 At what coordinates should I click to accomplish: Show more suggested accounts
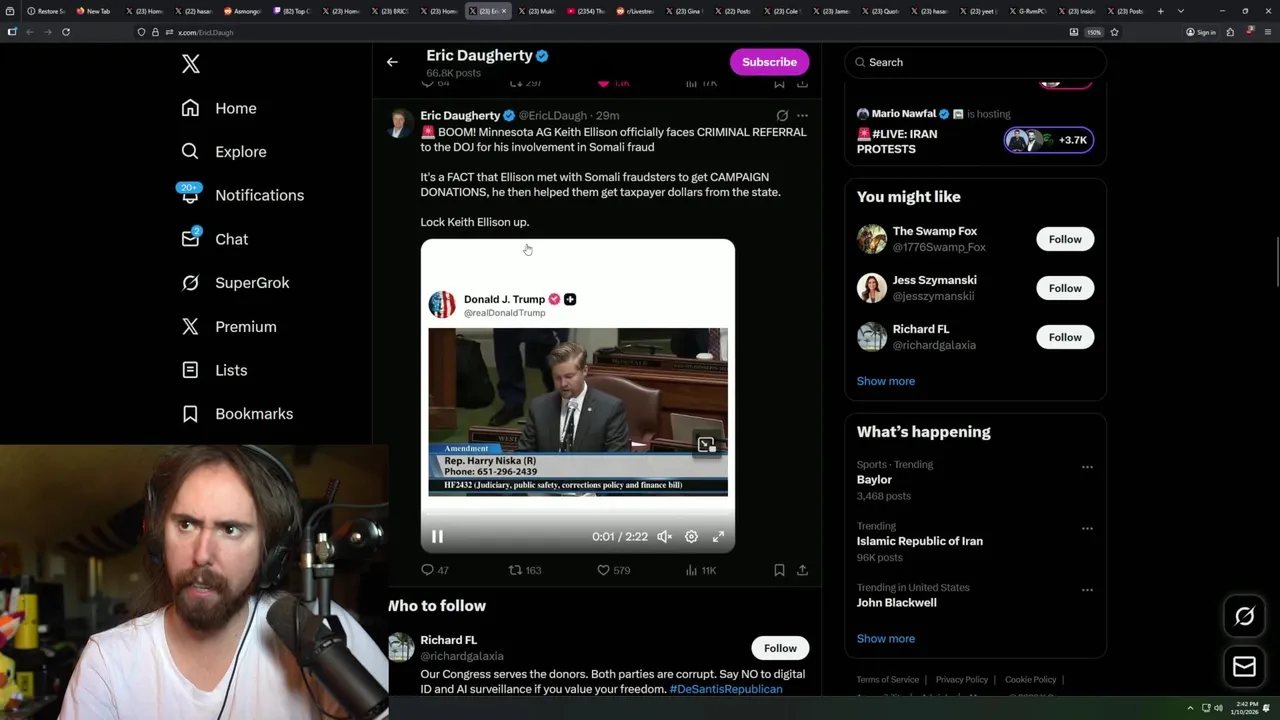click(885, 381)
